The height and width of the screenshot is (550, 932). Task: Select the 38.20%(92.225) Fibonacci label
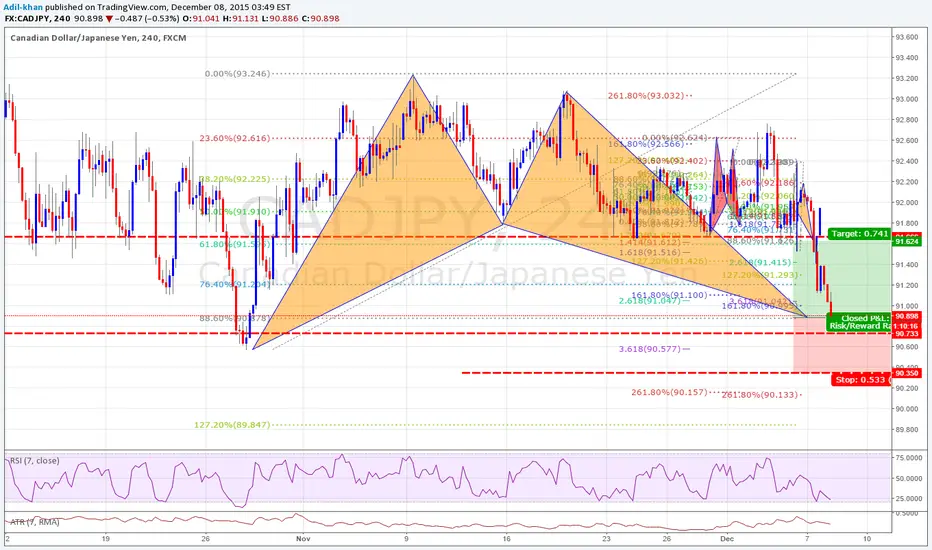click(x=234, y=178)
